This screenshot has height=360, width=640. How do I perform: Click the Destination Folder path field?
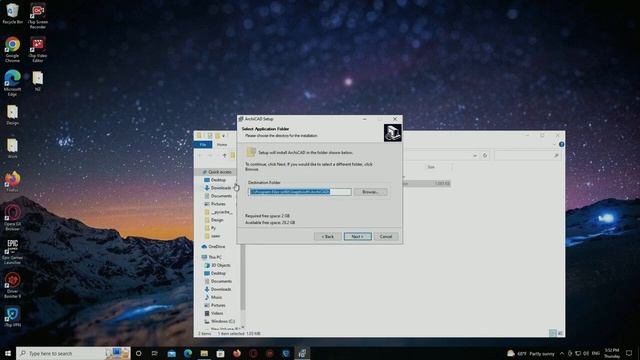[x=300, y=192]
